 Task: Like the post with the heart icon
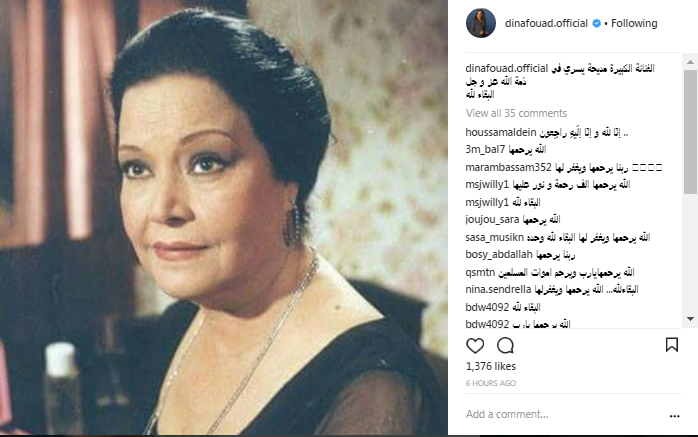click(475, 345)
